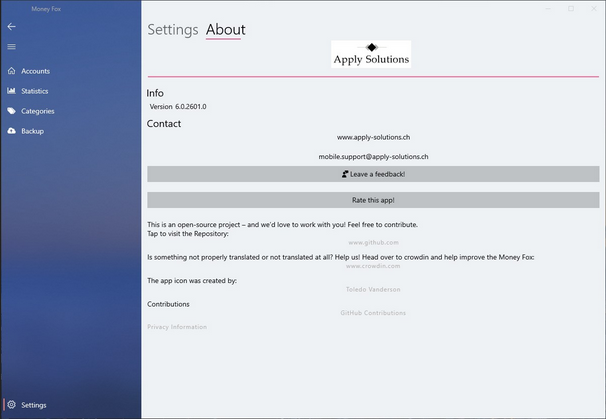Click the Toledo Vanderson link
Image resolution: width=606 pixels, height=419 pixels.
373,289
